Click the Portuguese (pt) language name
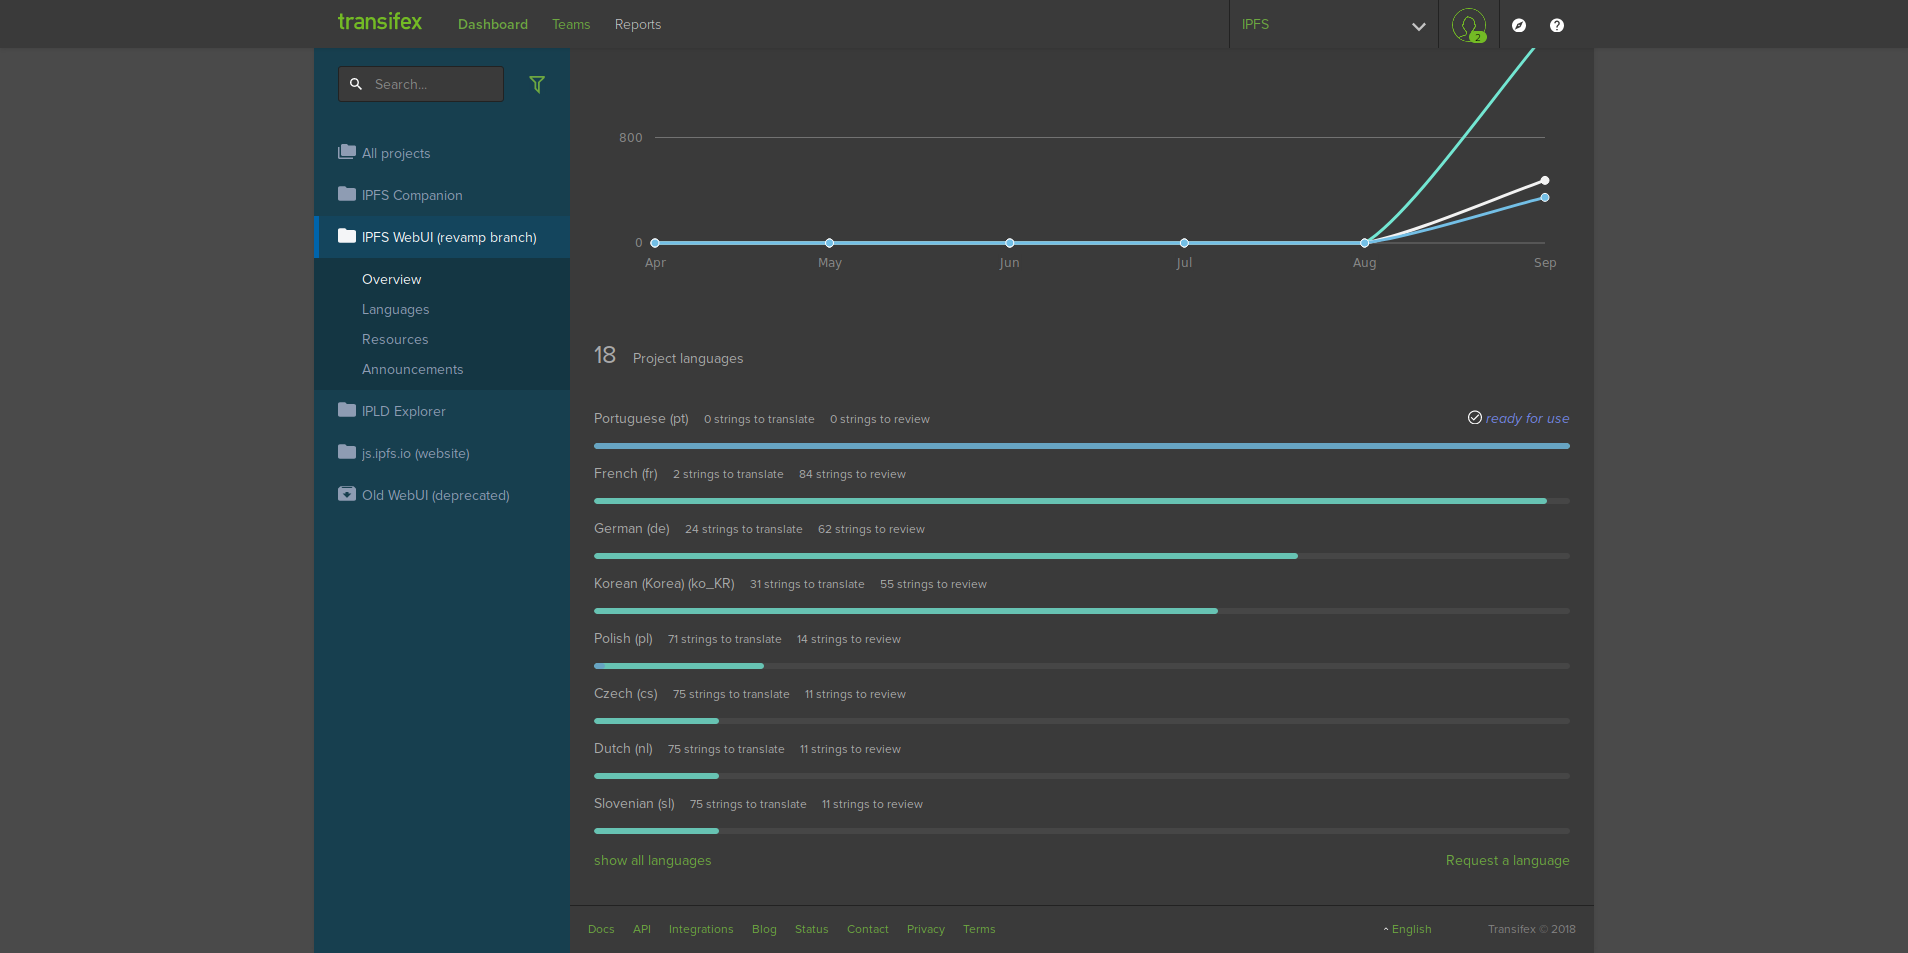The image size is (1908, 953). point(641,418)
